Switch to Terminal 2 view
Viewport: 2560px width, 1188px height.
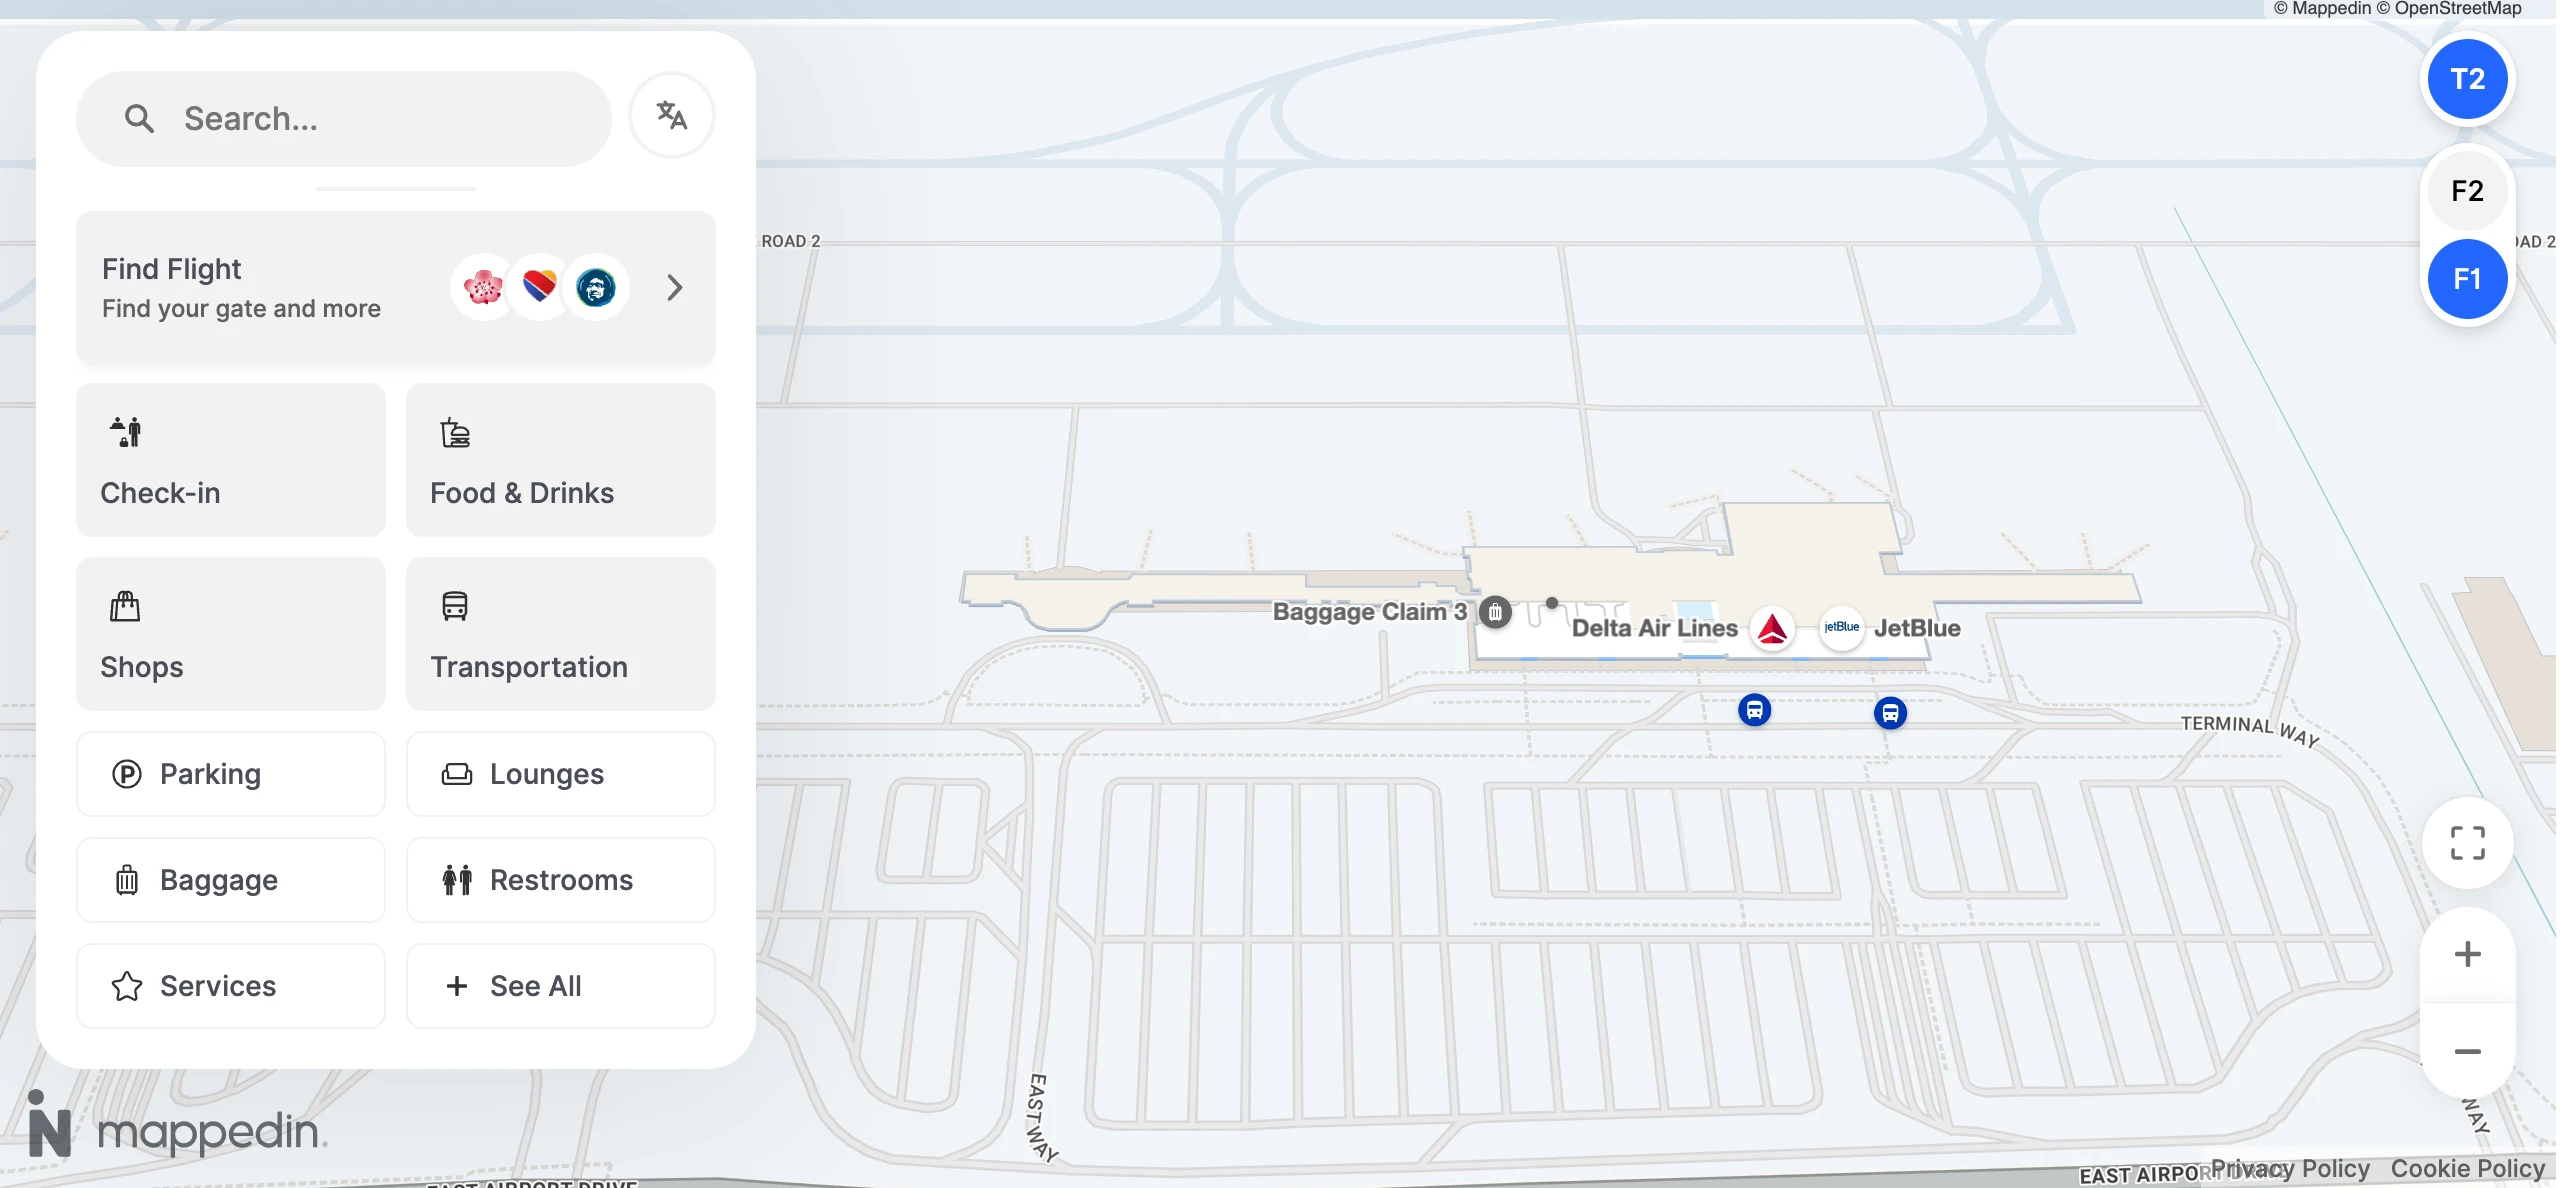(x=2466, y=79)
